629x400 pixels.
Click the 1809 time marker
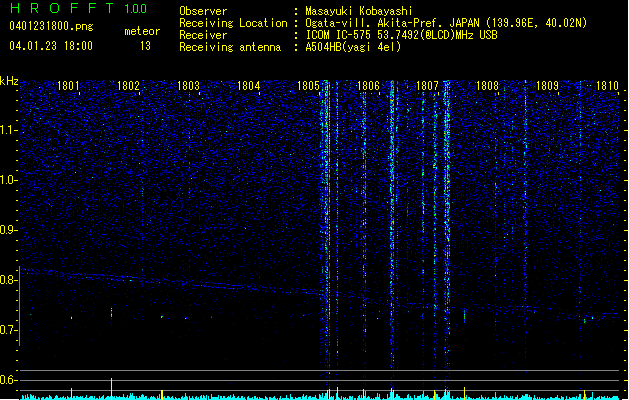(x=547, y=85)
